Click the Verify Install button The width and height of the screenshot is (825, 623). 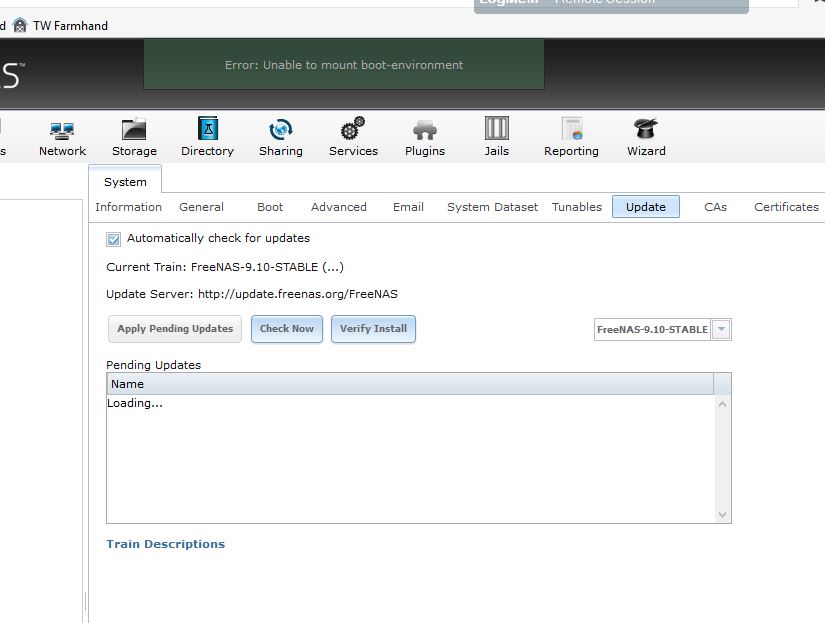tap(373, 329)
